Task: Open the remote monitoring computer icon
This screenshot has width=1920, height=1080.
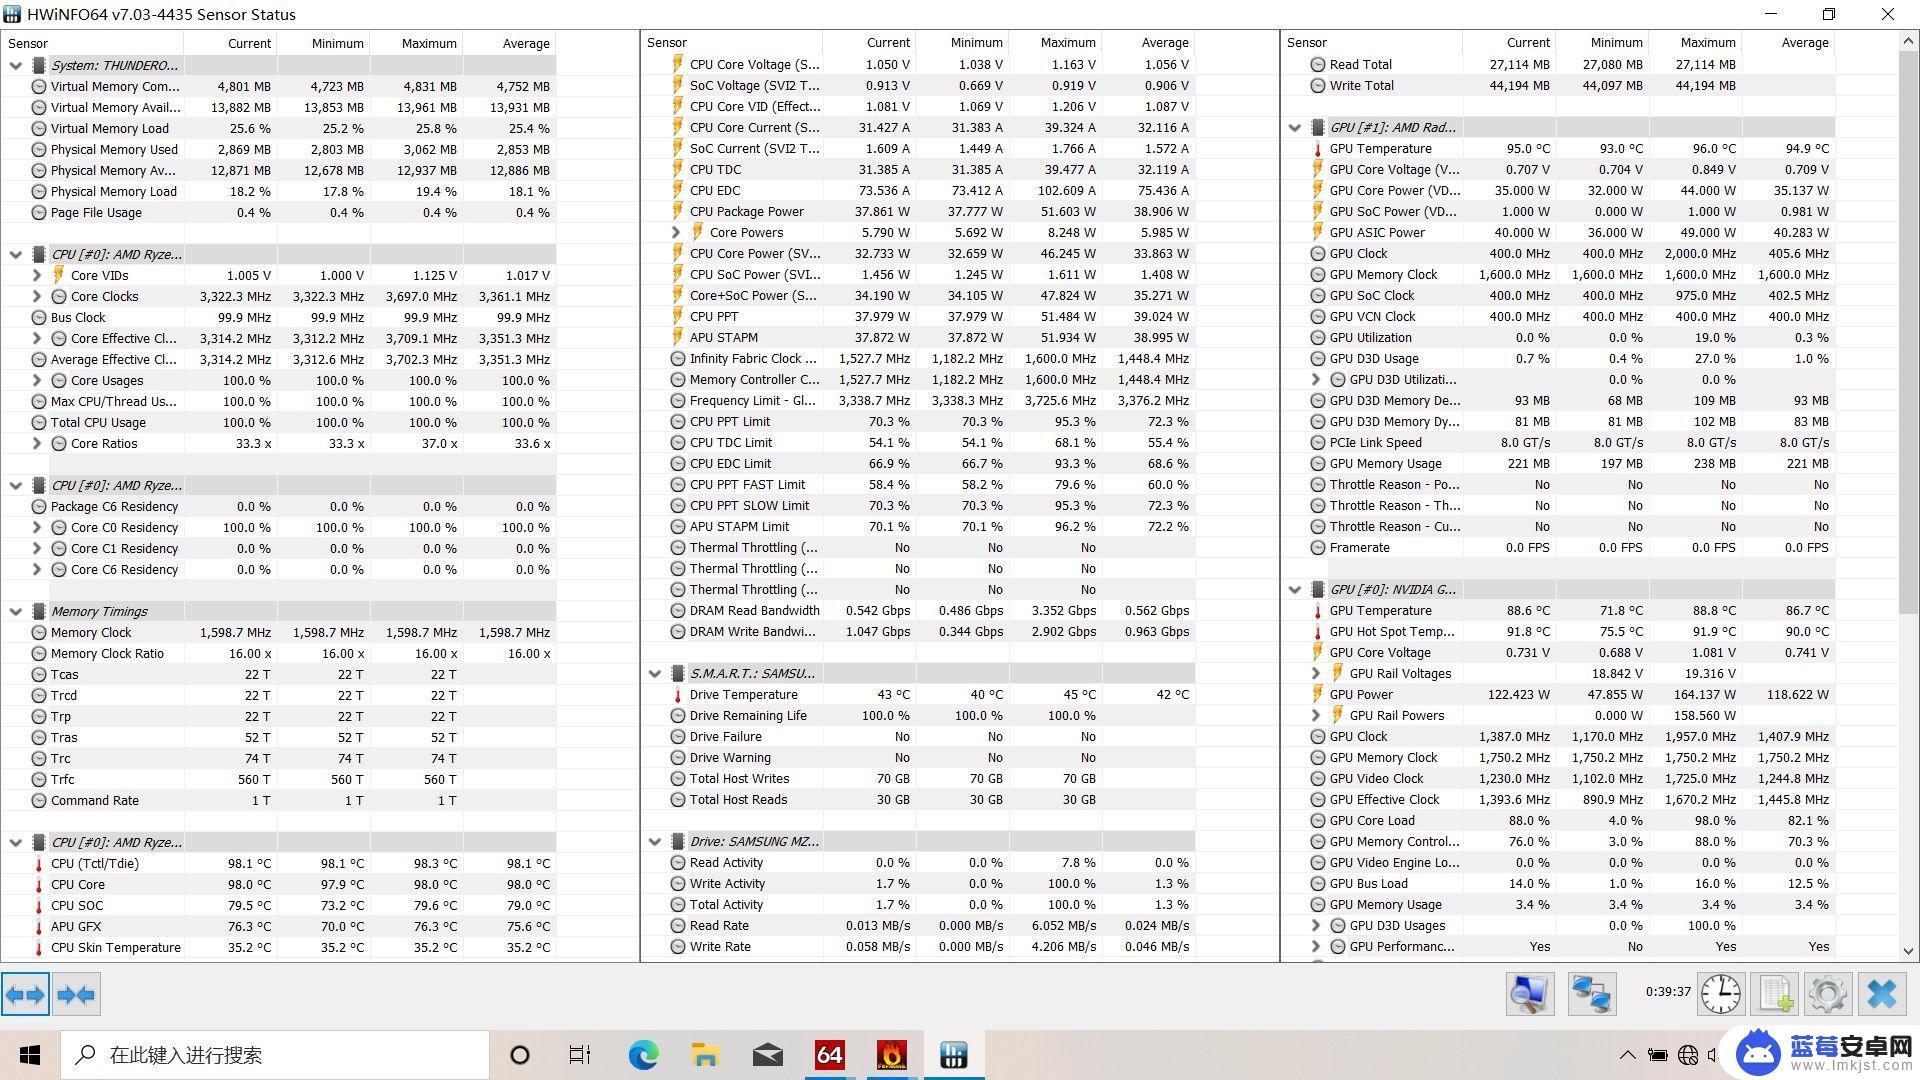Action: coord(1530,994)
